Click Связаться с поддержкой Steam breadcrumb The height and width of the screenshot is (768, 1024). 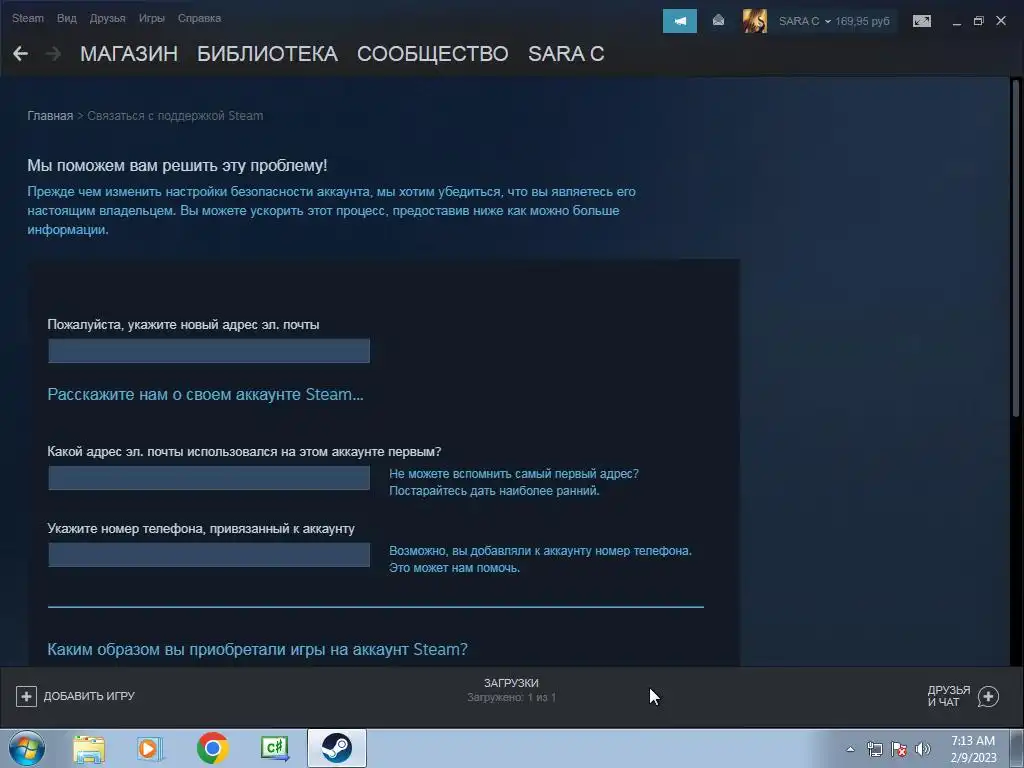(175, 116)
